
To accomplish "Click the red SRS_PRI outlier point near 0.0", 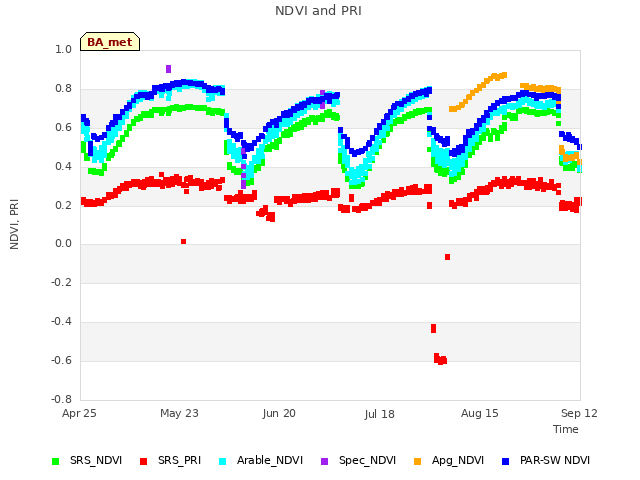I will [184, 242].
